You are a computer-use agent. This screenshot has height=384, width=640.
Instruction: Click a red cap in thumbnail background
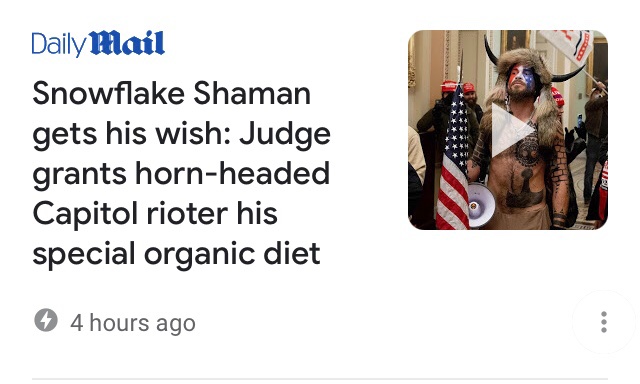pos(449,86)
